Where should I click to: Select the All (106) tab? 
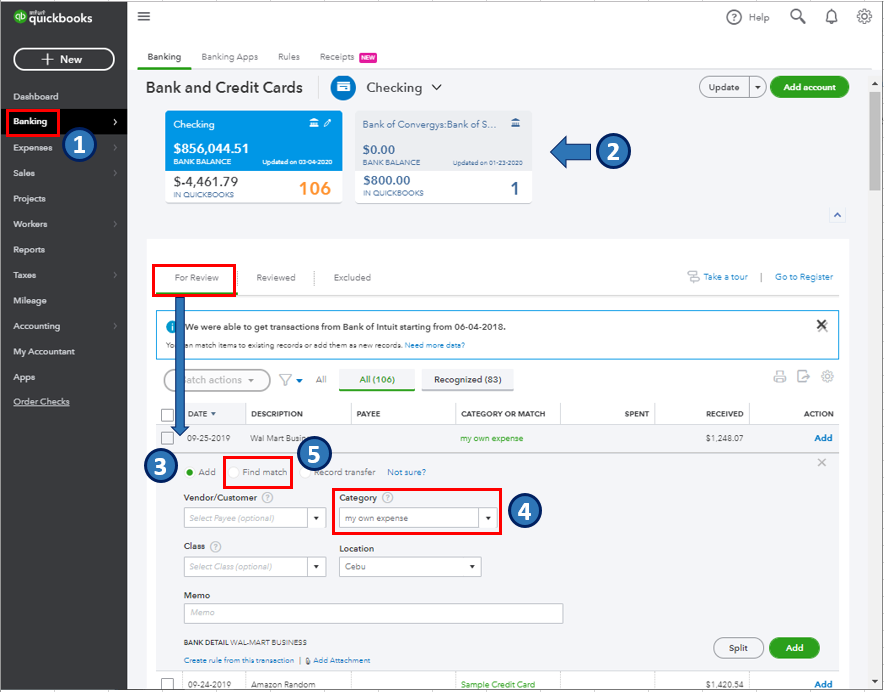click(x=377, y=380)
